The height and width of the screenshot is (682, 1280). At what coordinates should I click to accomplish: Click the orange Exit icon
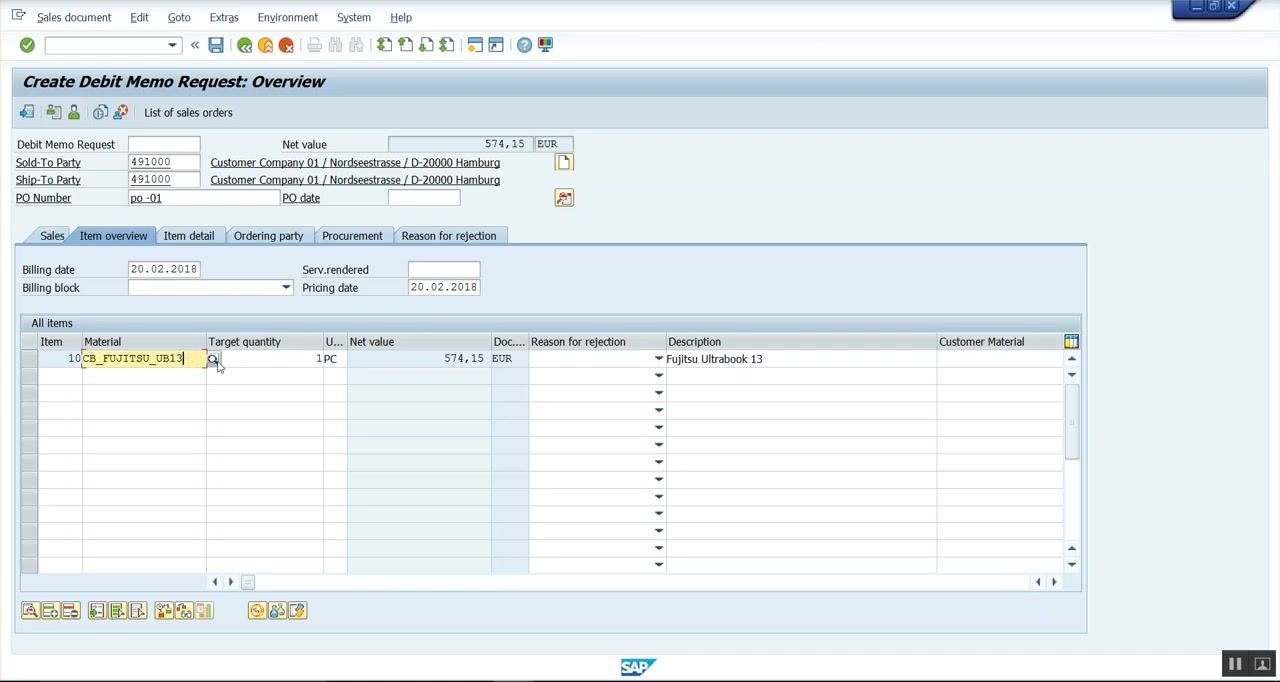(x=265, y=45)
